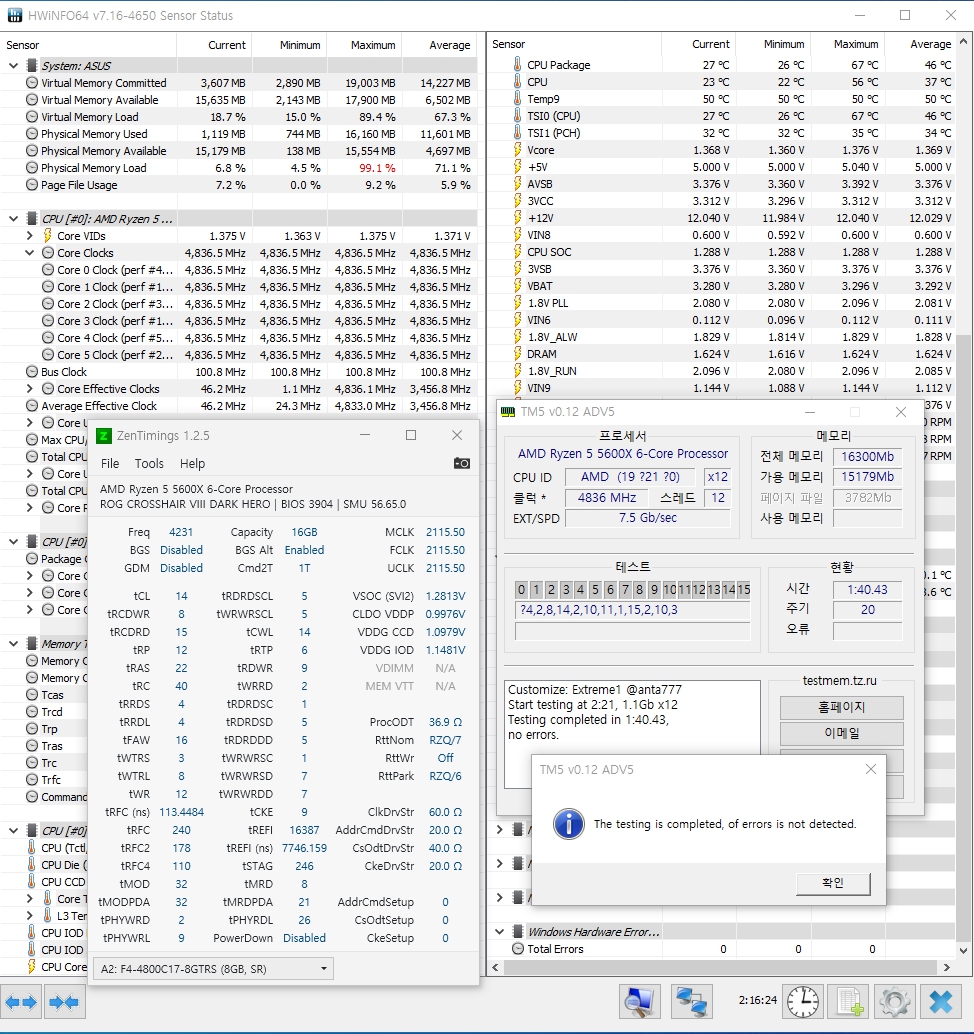Select the Physical Memory Load row
The height and width of the screenshot is (1034, 974).
tap(239, 168)
